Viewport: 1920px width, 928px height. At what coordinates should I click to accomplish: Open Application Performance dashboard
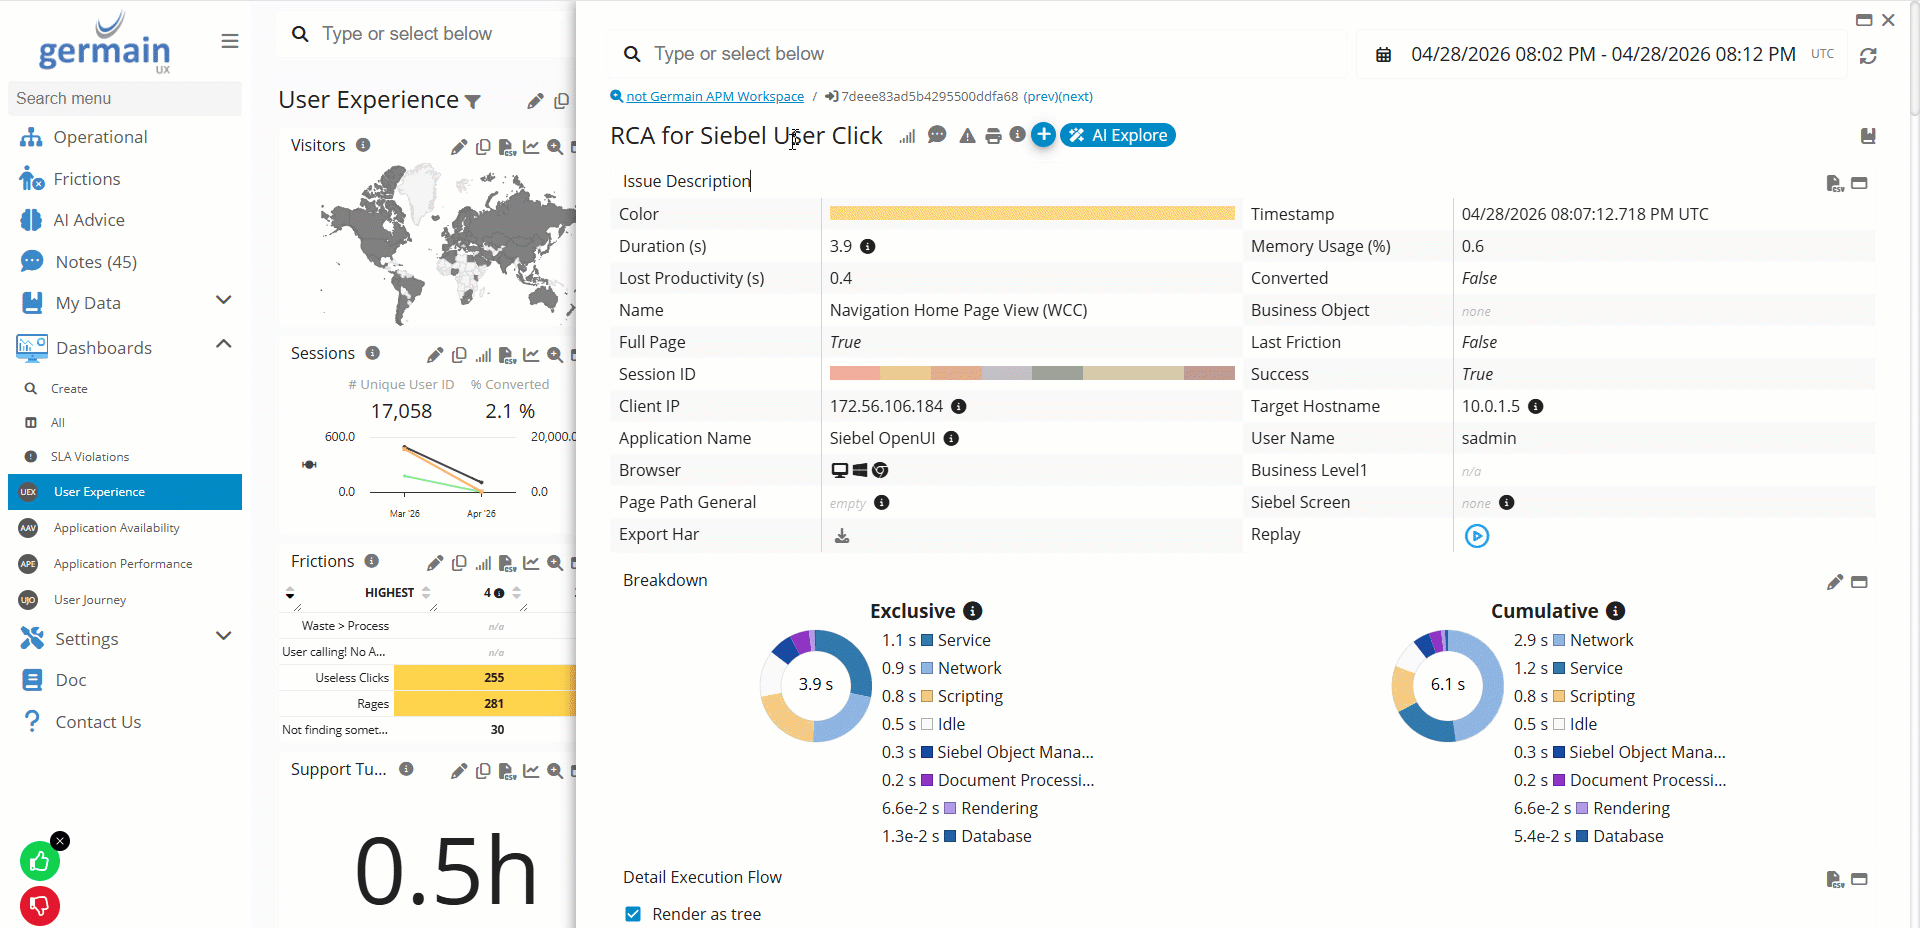point(123,564)
